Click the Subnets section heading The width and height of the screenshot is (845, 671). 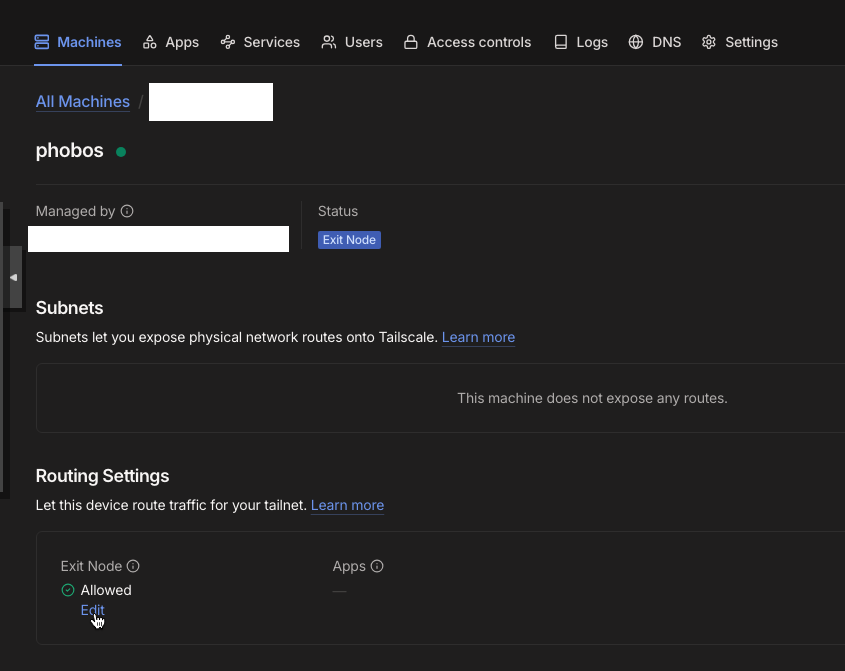[x=70, y=308]
